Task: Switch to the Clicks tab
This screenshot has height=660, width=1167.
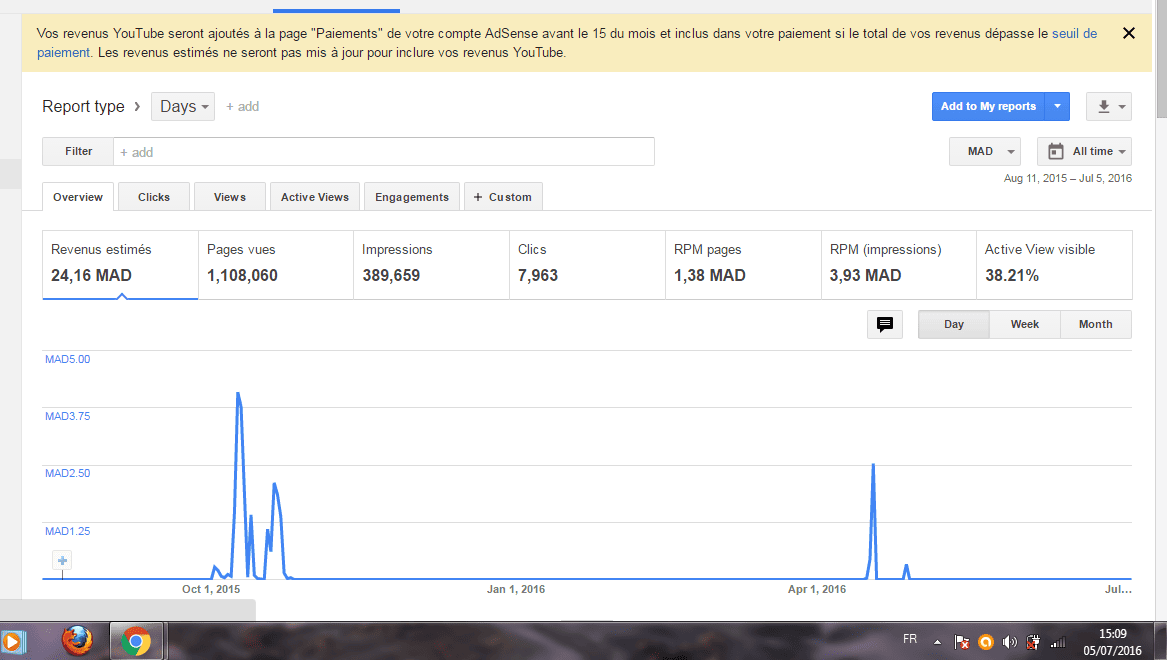Action: click(x=154, y=197)
